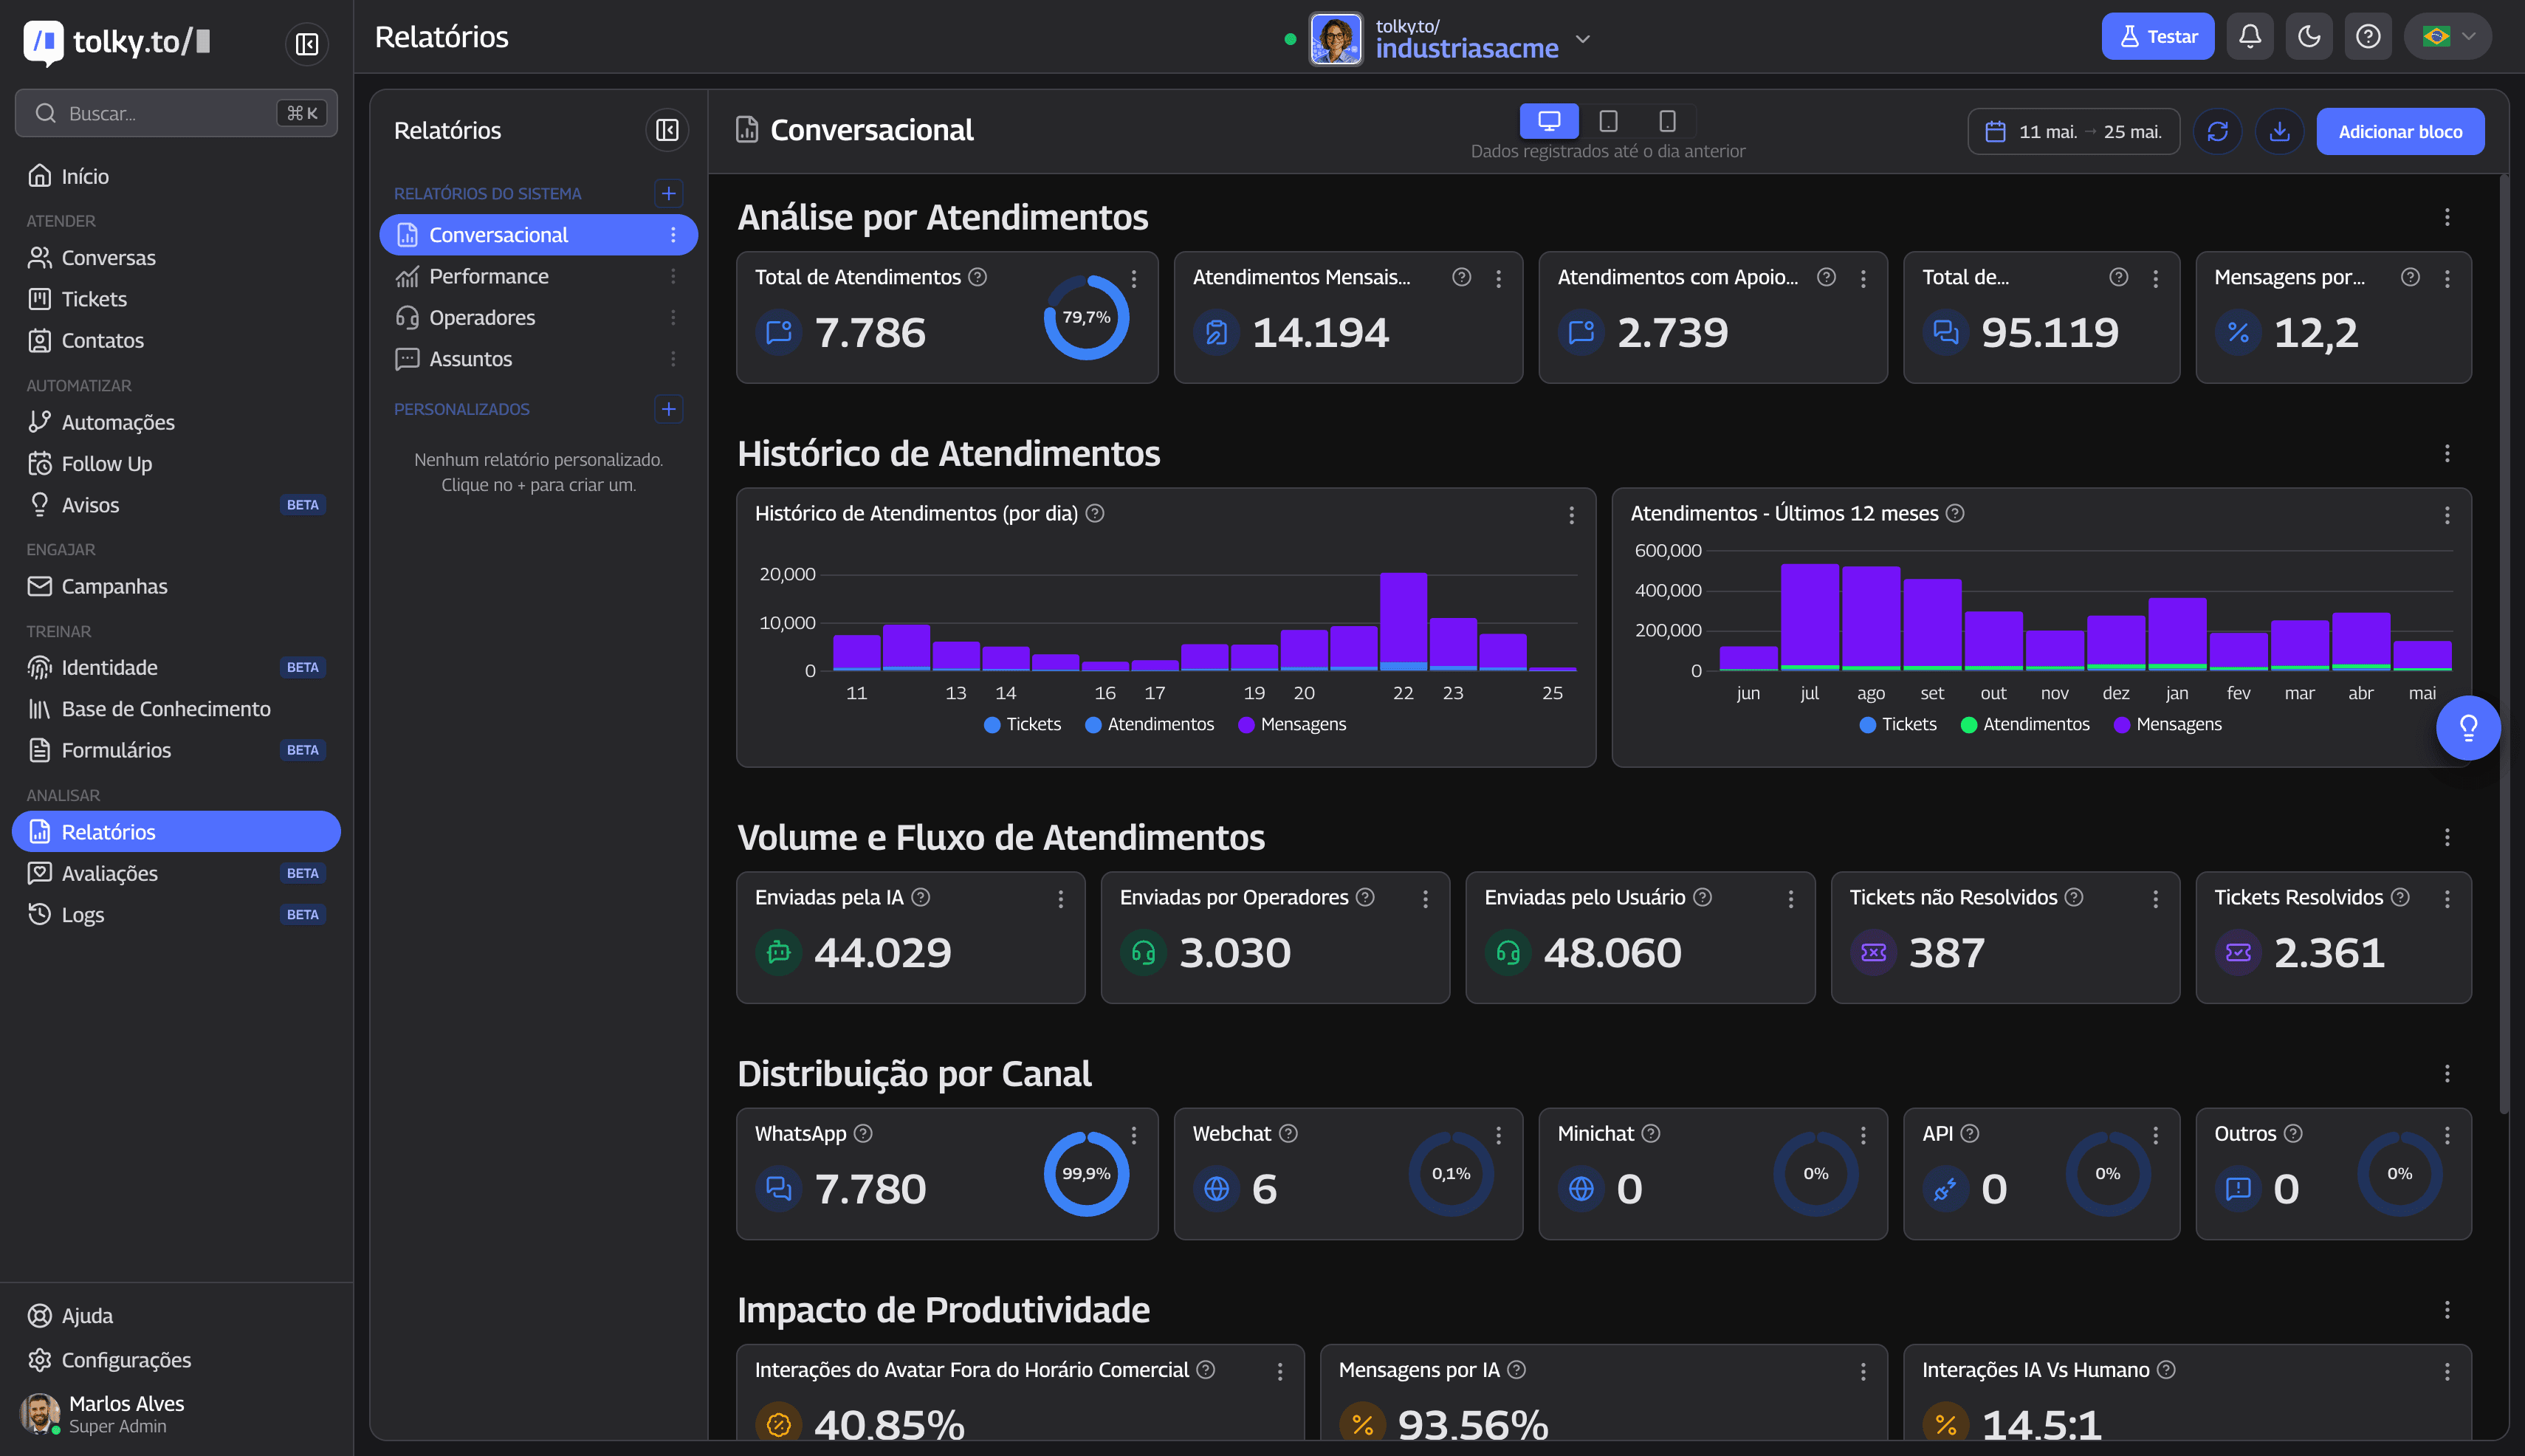Open Contatos in sidebar
The height and width of the screenshot is (1456, 2525).
point(176,340)
